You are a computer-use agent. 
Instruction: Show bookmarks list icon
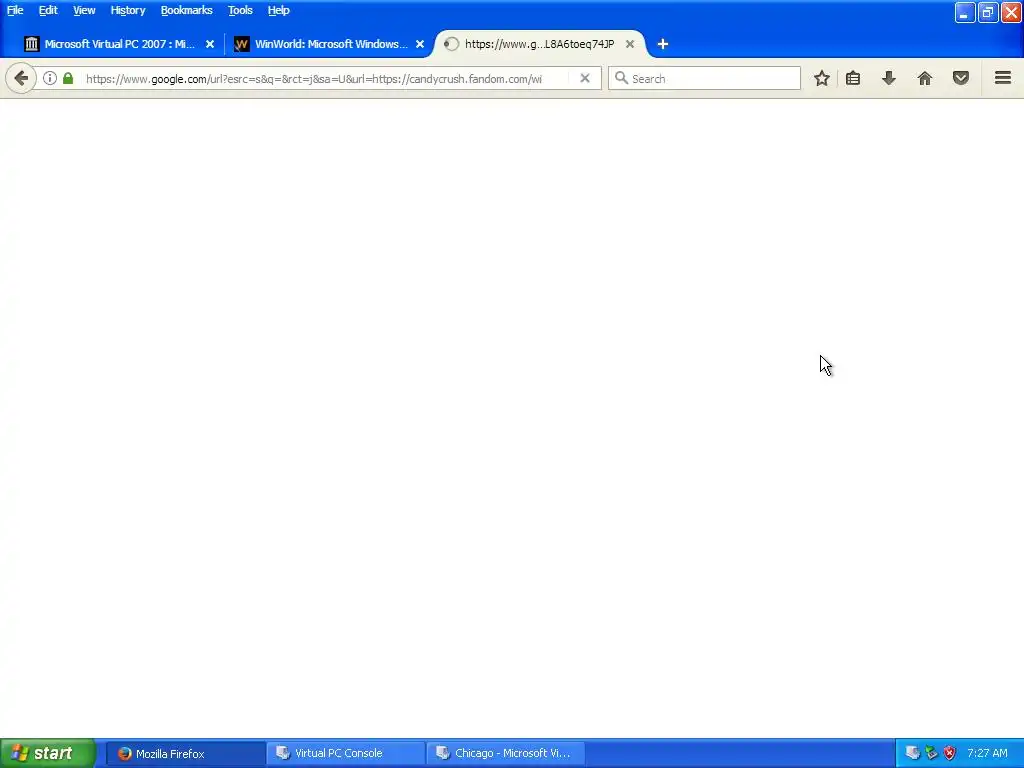click(x=853, y=78)
